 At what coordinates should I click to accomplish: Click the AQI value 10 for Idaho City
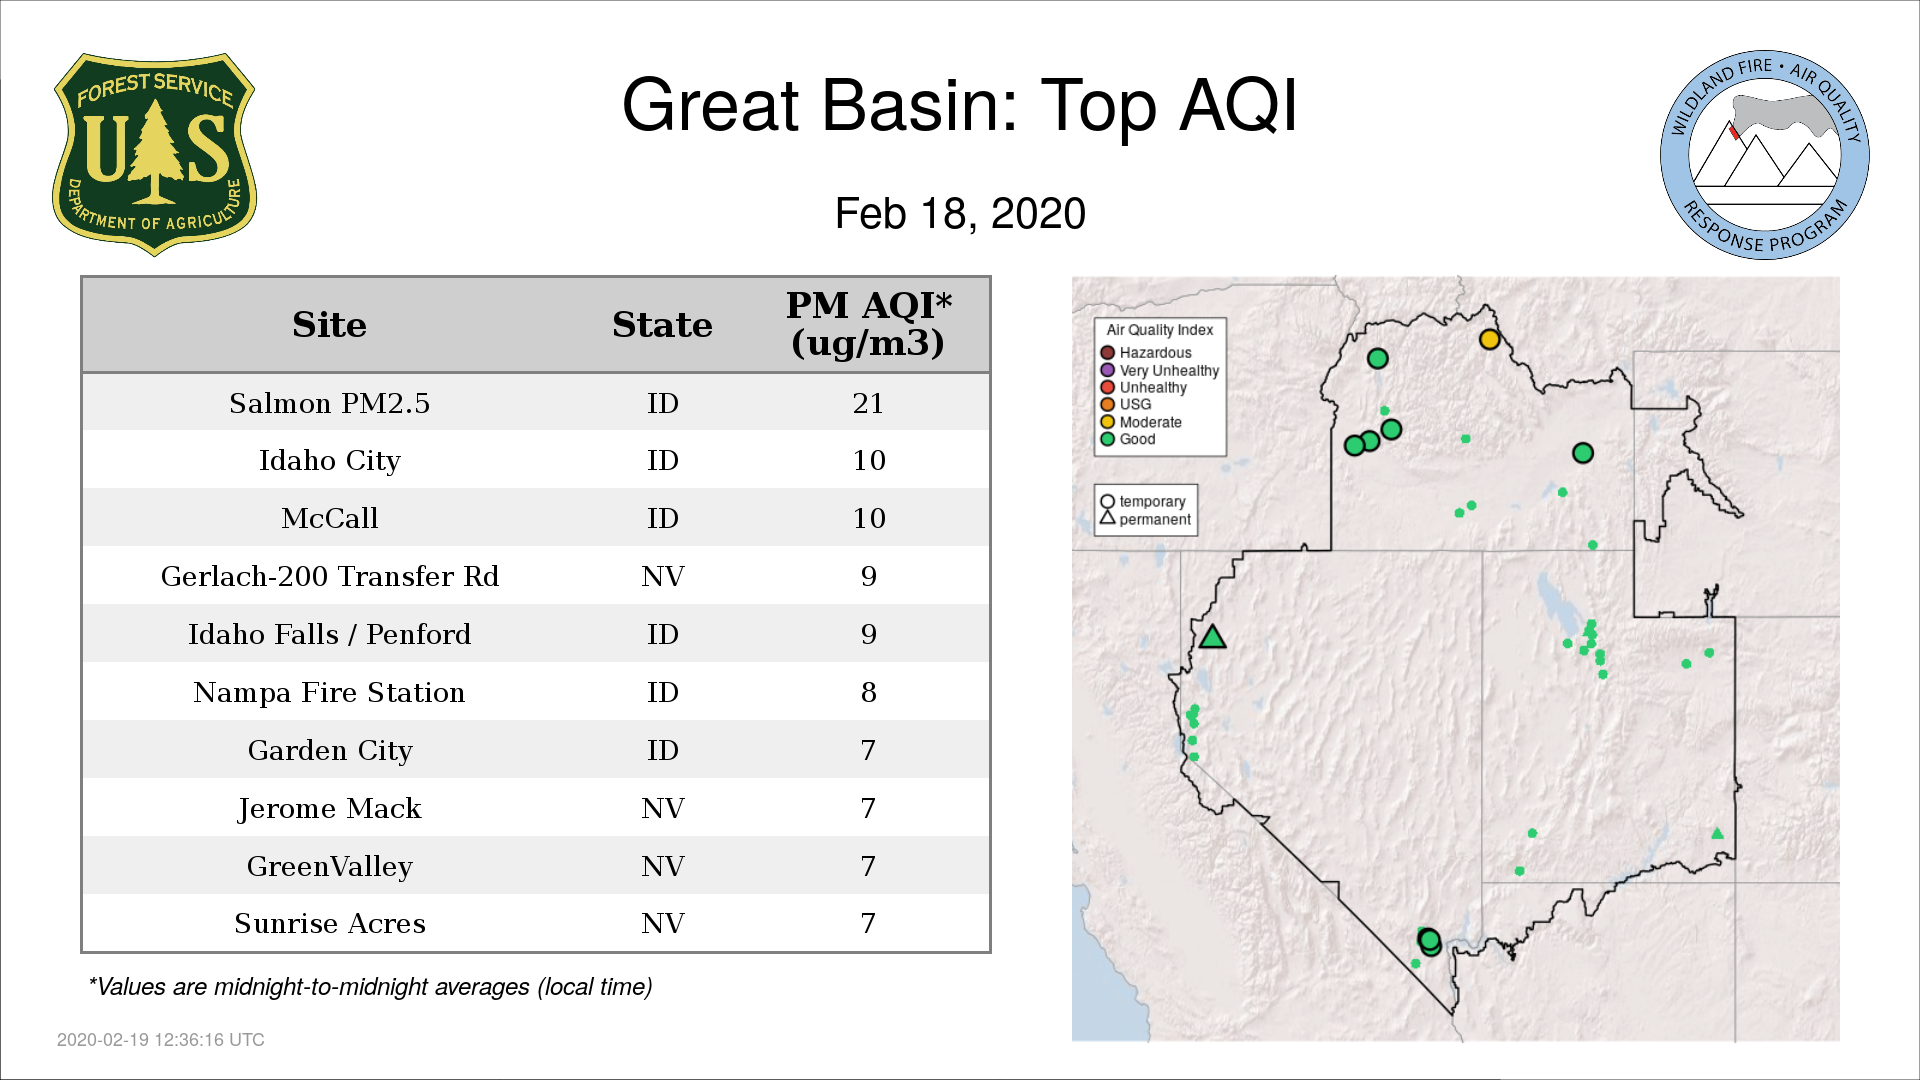pyautogui.click(x=868, y=460)
